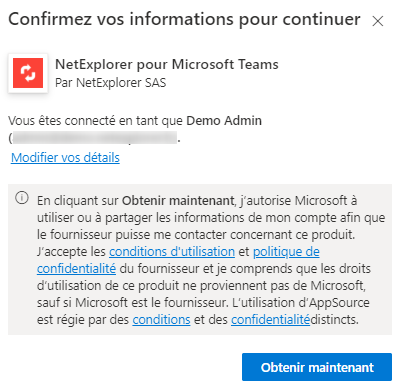Click the Par NetExplorer SAS publisher text
This screenshot has width=405, height=390.
click(110, 83)
